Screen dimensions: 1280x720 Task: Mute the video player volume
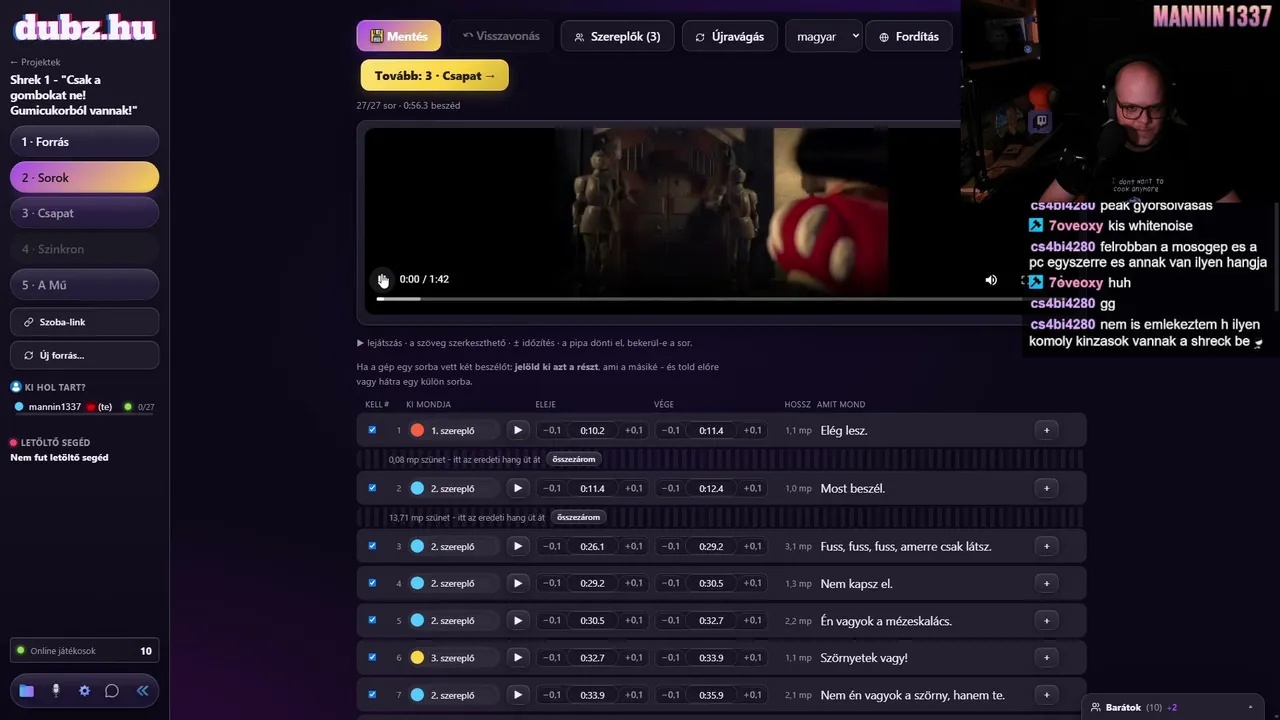click(x=991, y=280)
